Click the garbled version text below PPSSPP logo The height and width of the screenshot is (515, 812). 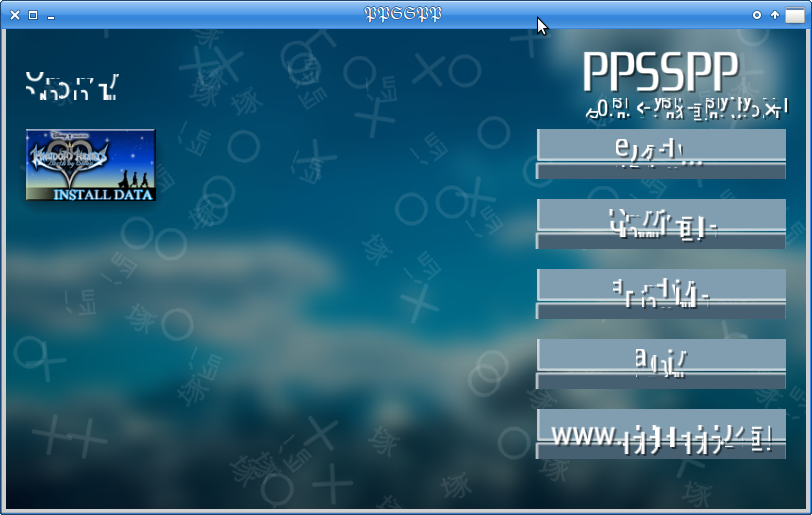coord(687,108)
